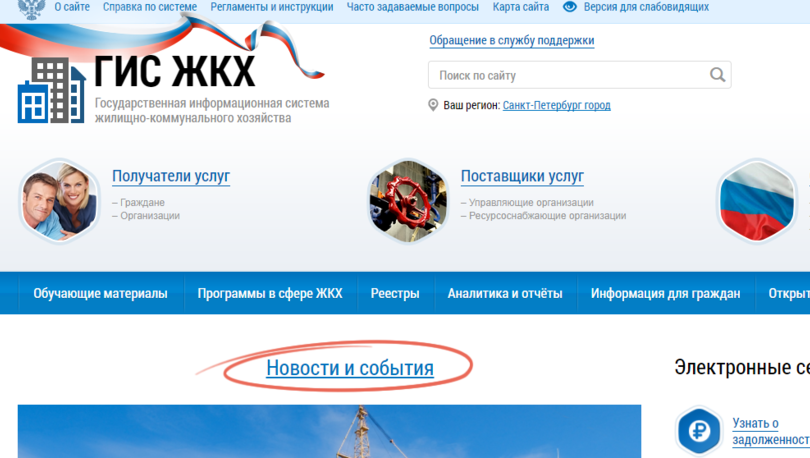Viewport: 810px width, 458px height.
Task: Click the location pin icon near region
Action: [433, 105]
